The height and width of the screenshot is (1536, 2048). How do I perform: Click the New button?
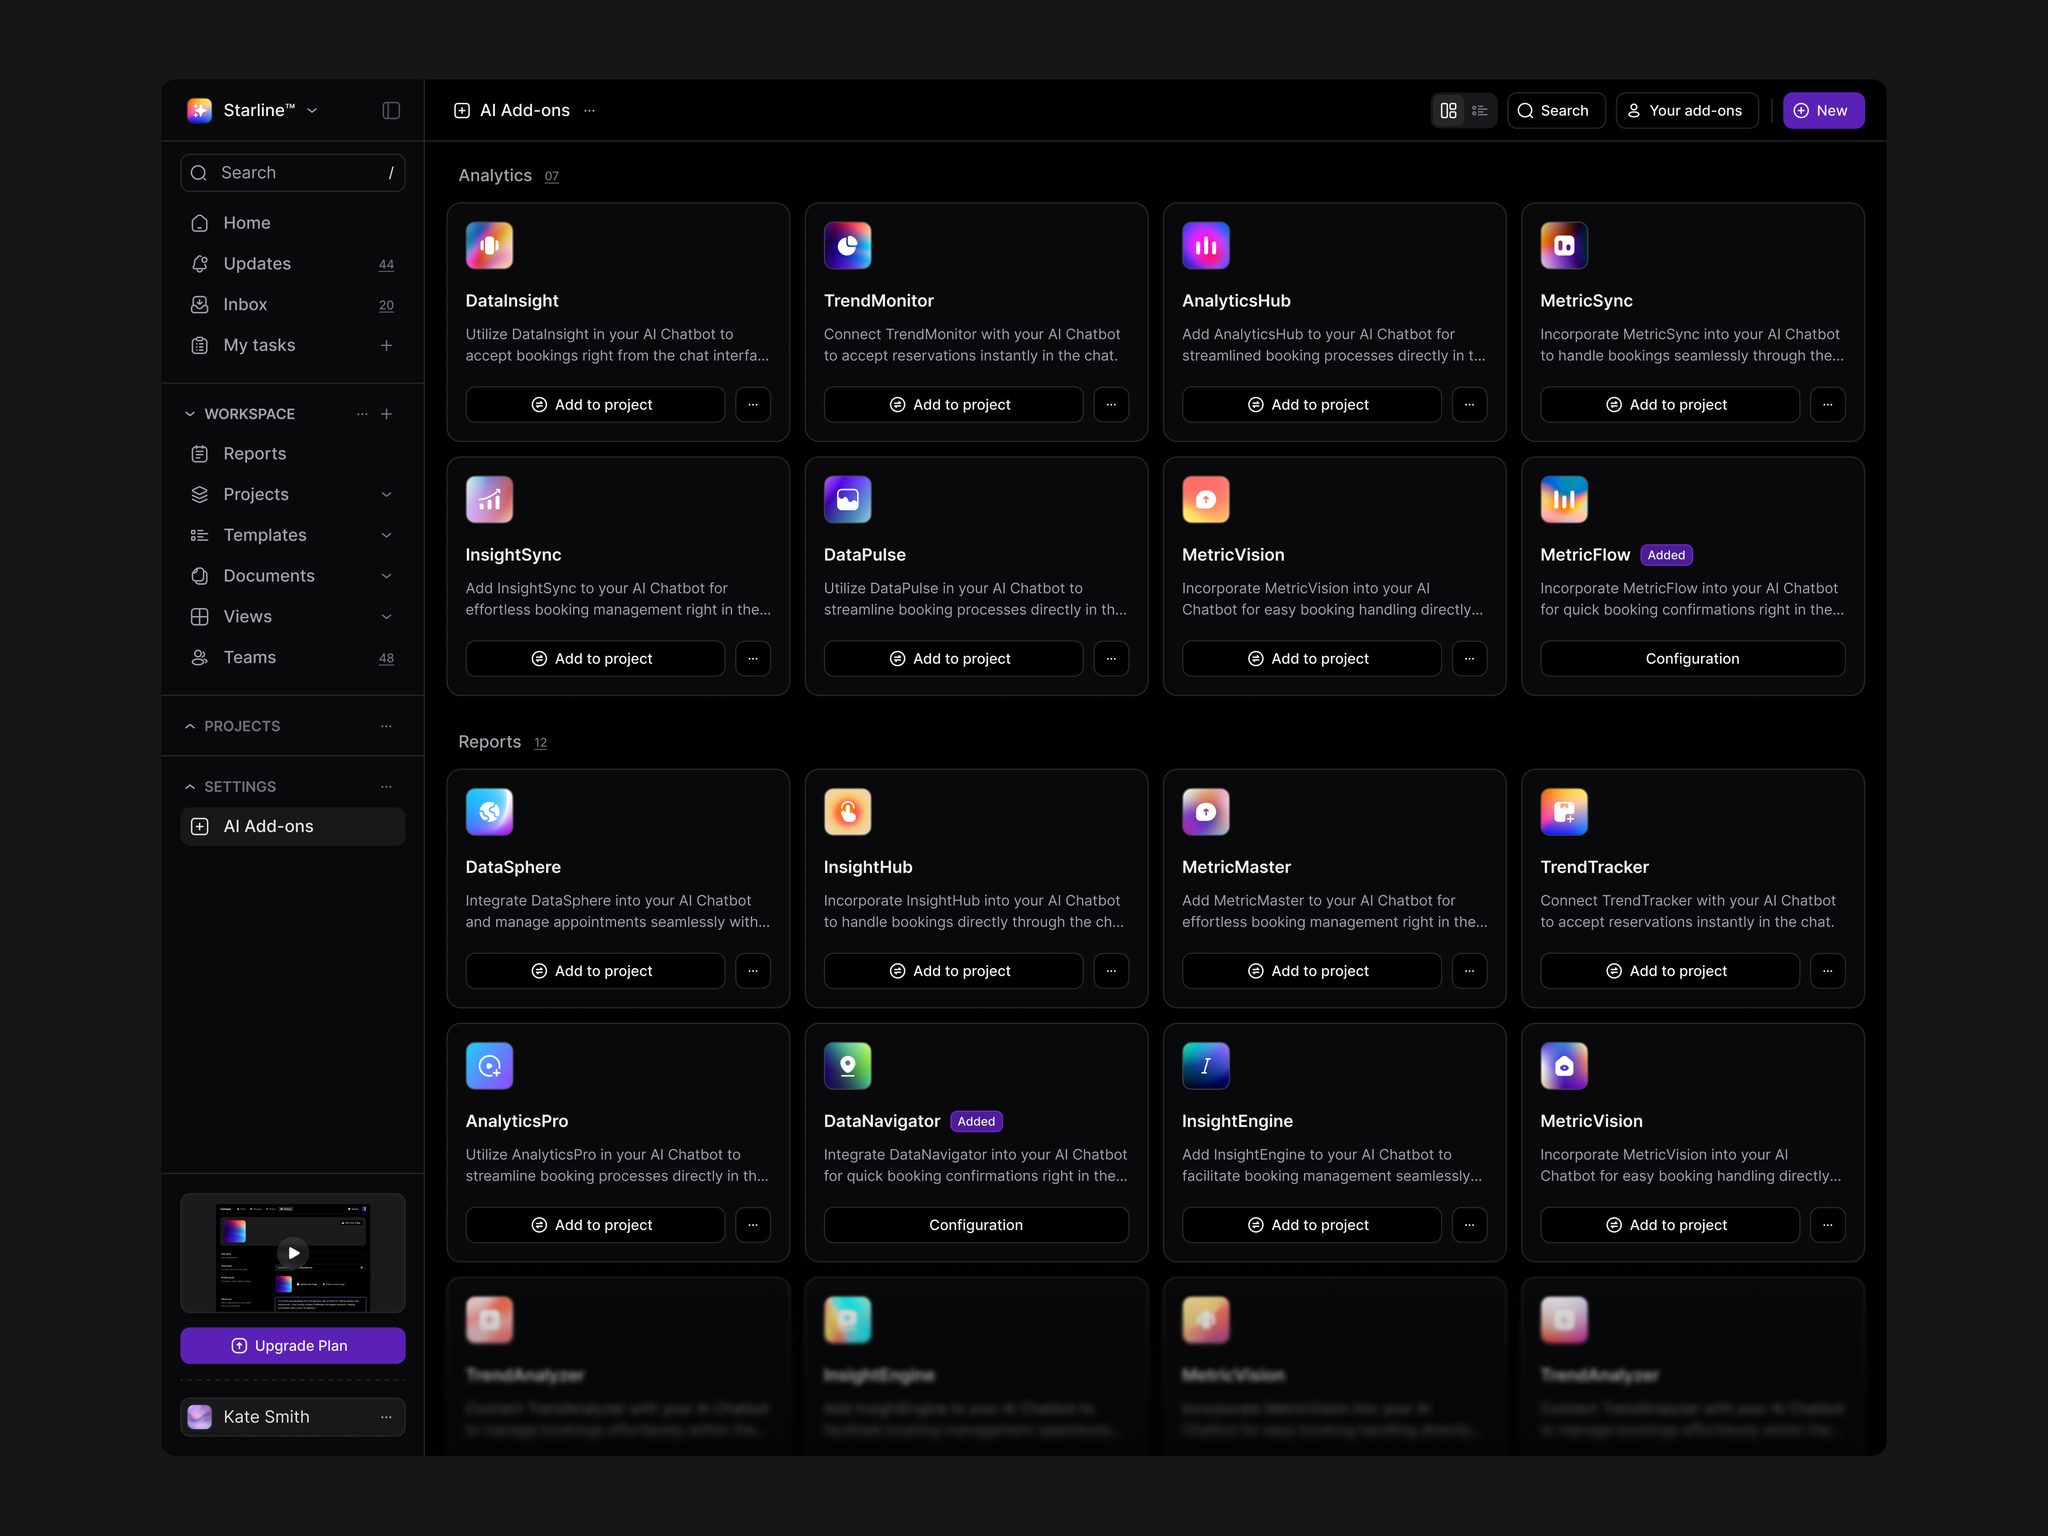(x=1823, y=110)
